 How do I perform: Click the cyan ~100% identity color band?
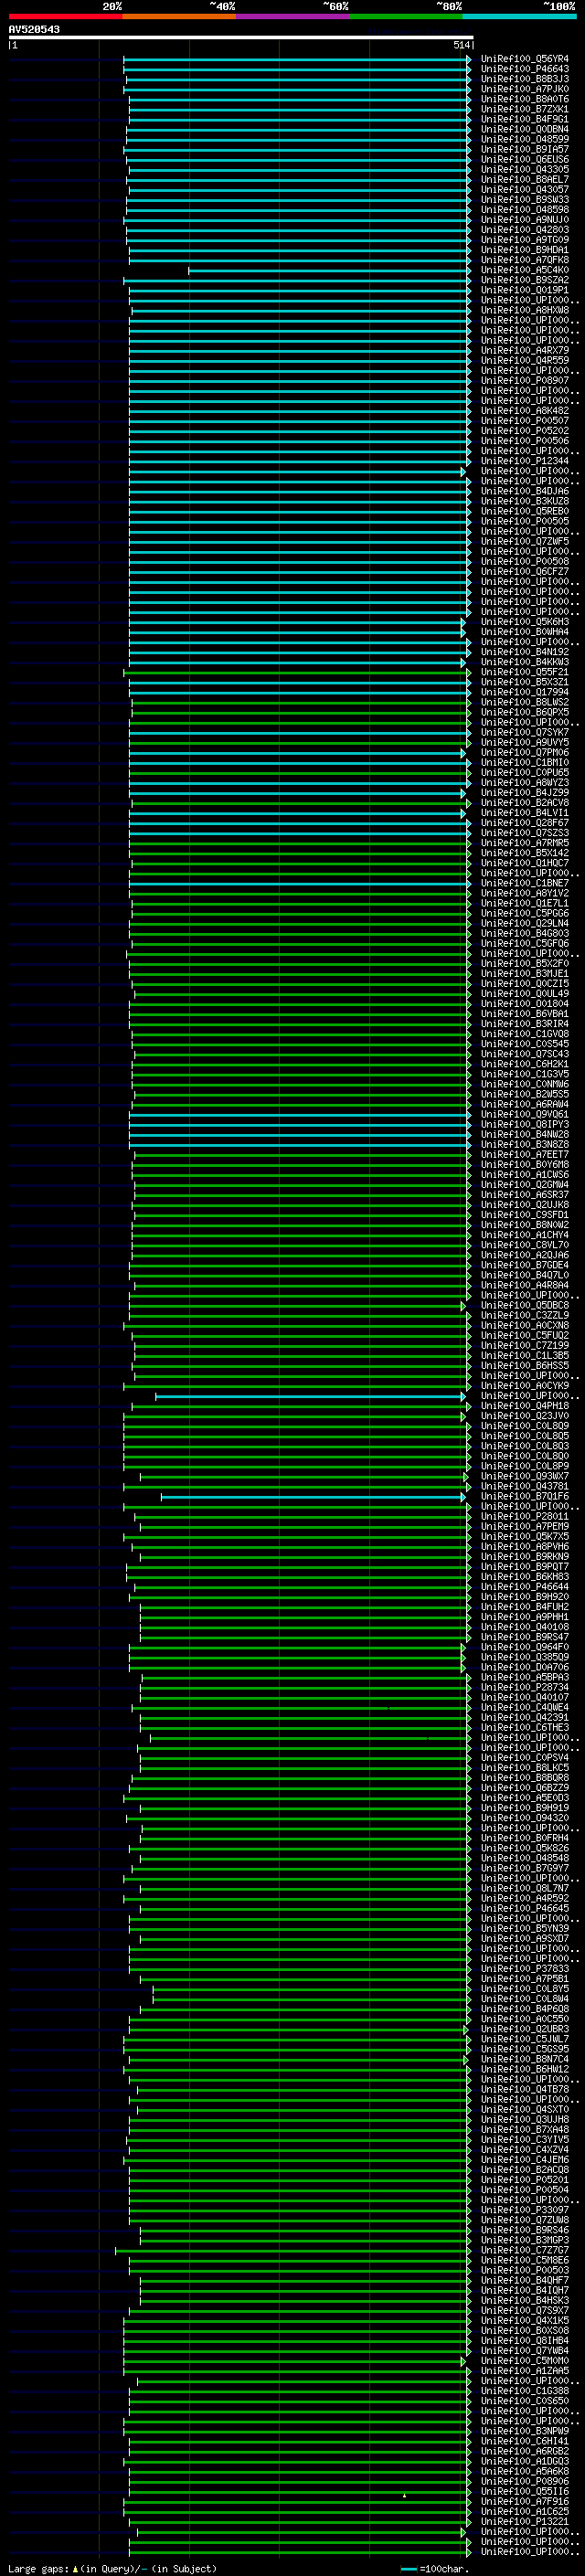520,16
